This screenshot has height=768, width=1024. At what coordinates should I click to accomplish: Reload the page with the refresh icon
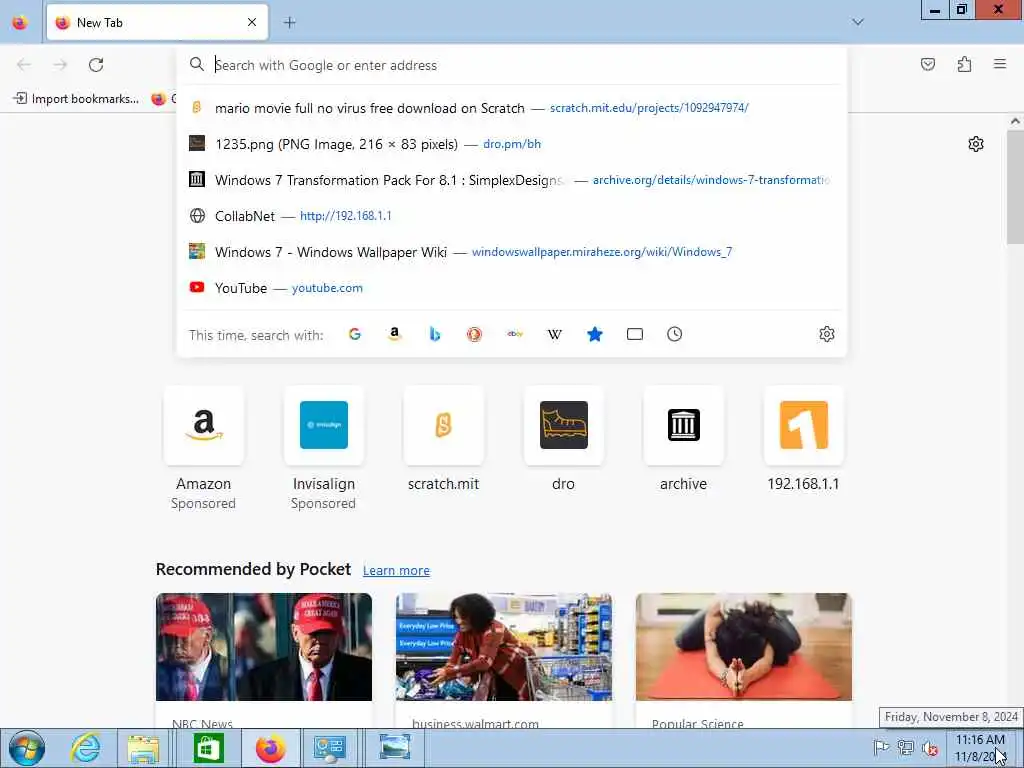point(96,65)
